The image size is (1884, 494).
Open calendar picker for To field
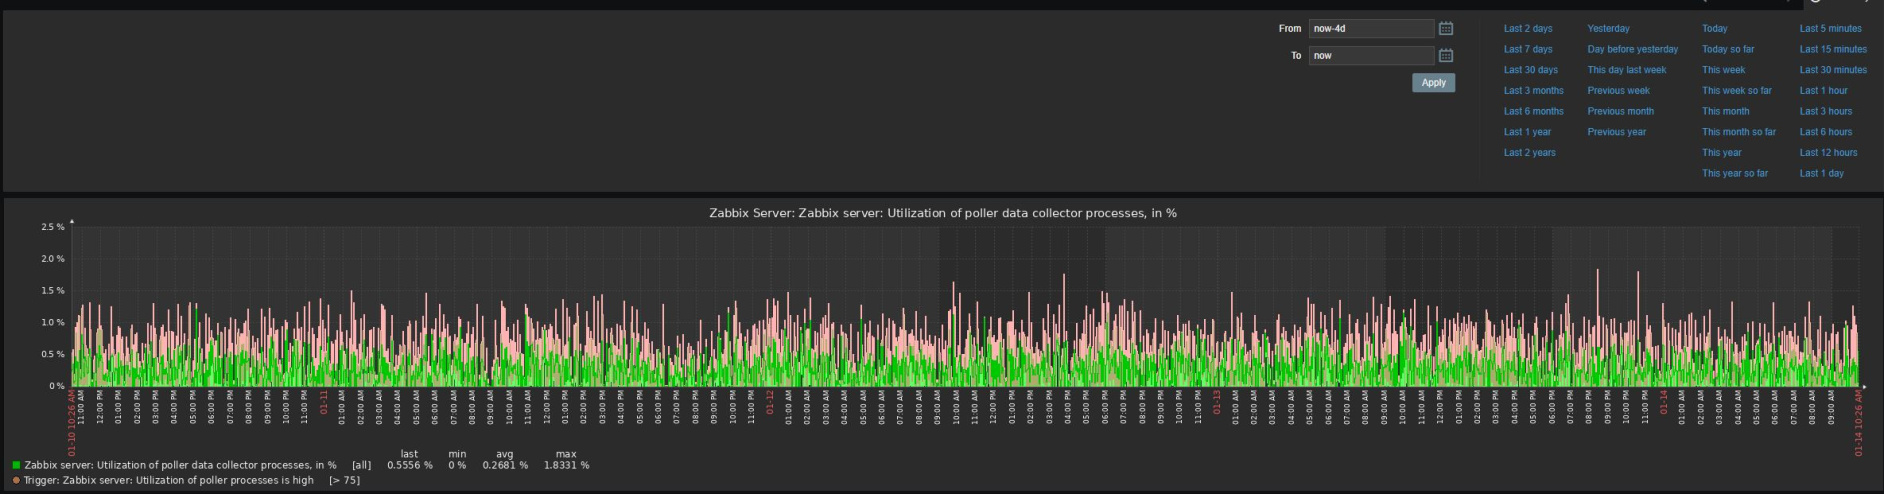pyautogui.click(x=1445, y=56)
